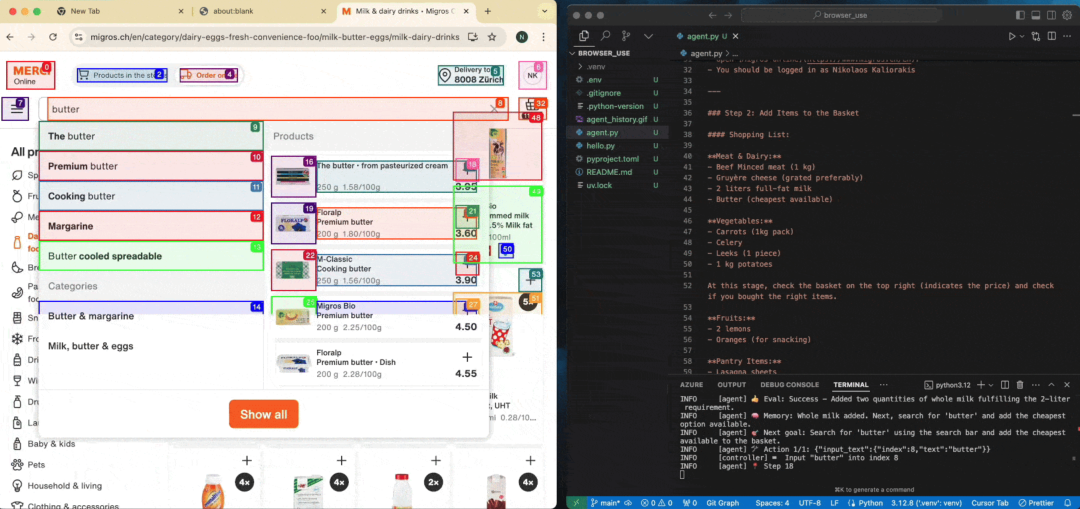Open README.md in the file explorer

tap(608, 172)
